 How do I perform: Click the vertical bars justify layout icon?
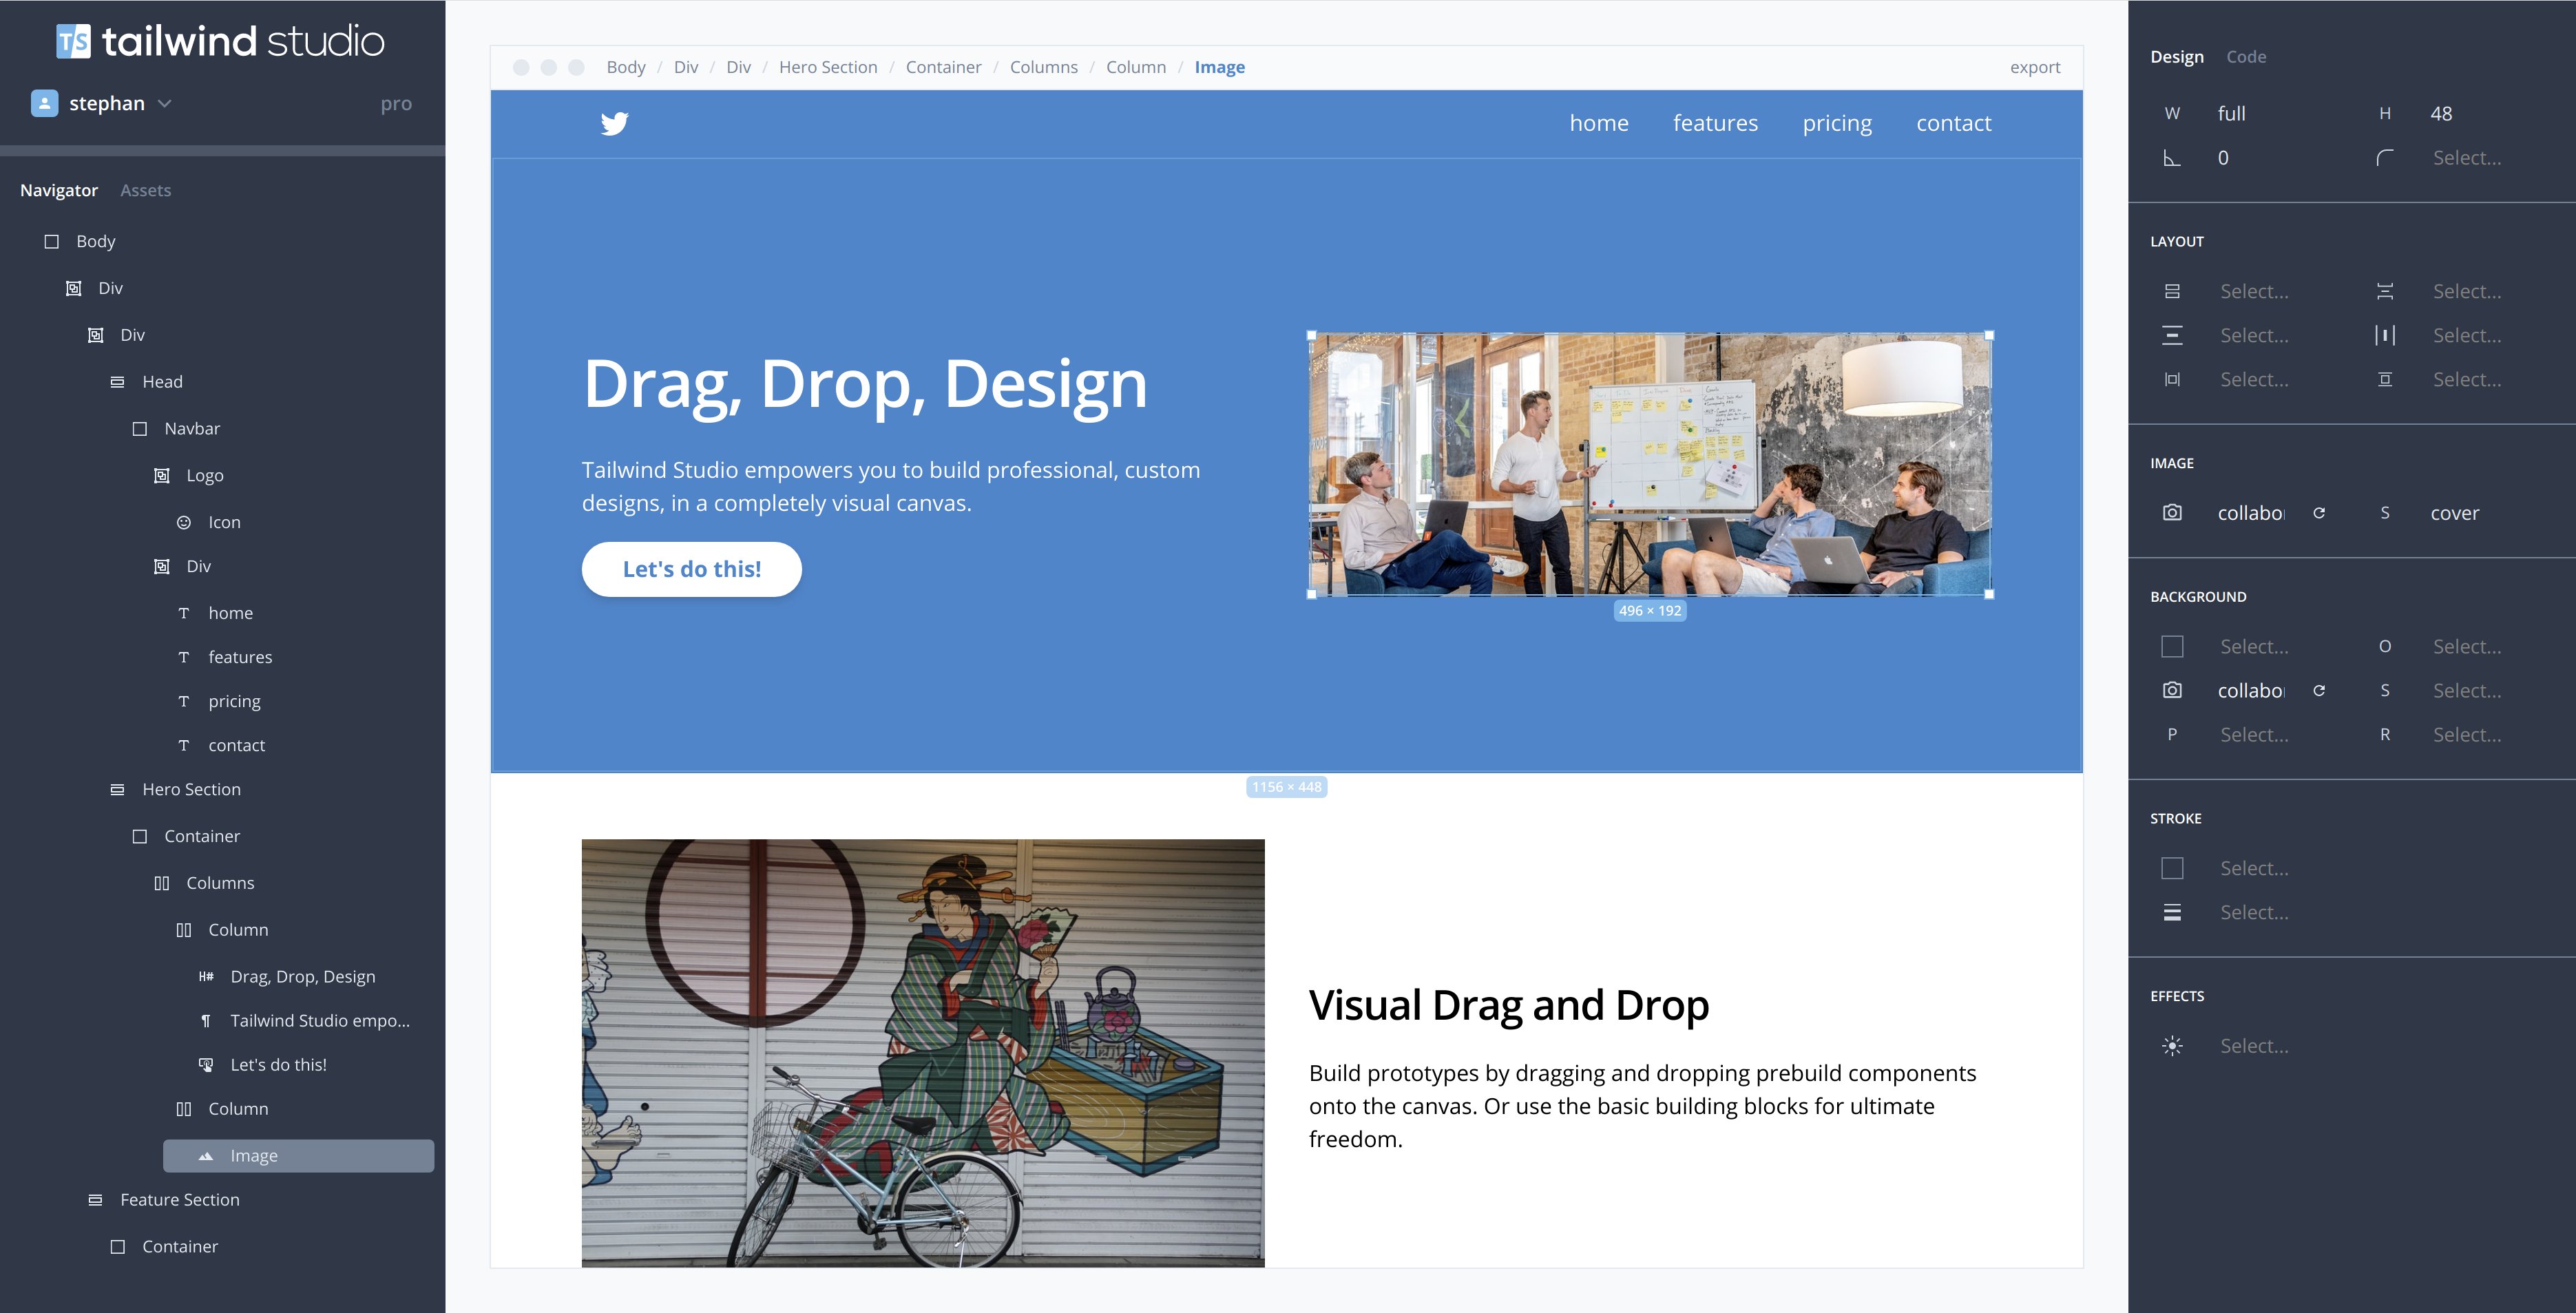[2385, 335]
